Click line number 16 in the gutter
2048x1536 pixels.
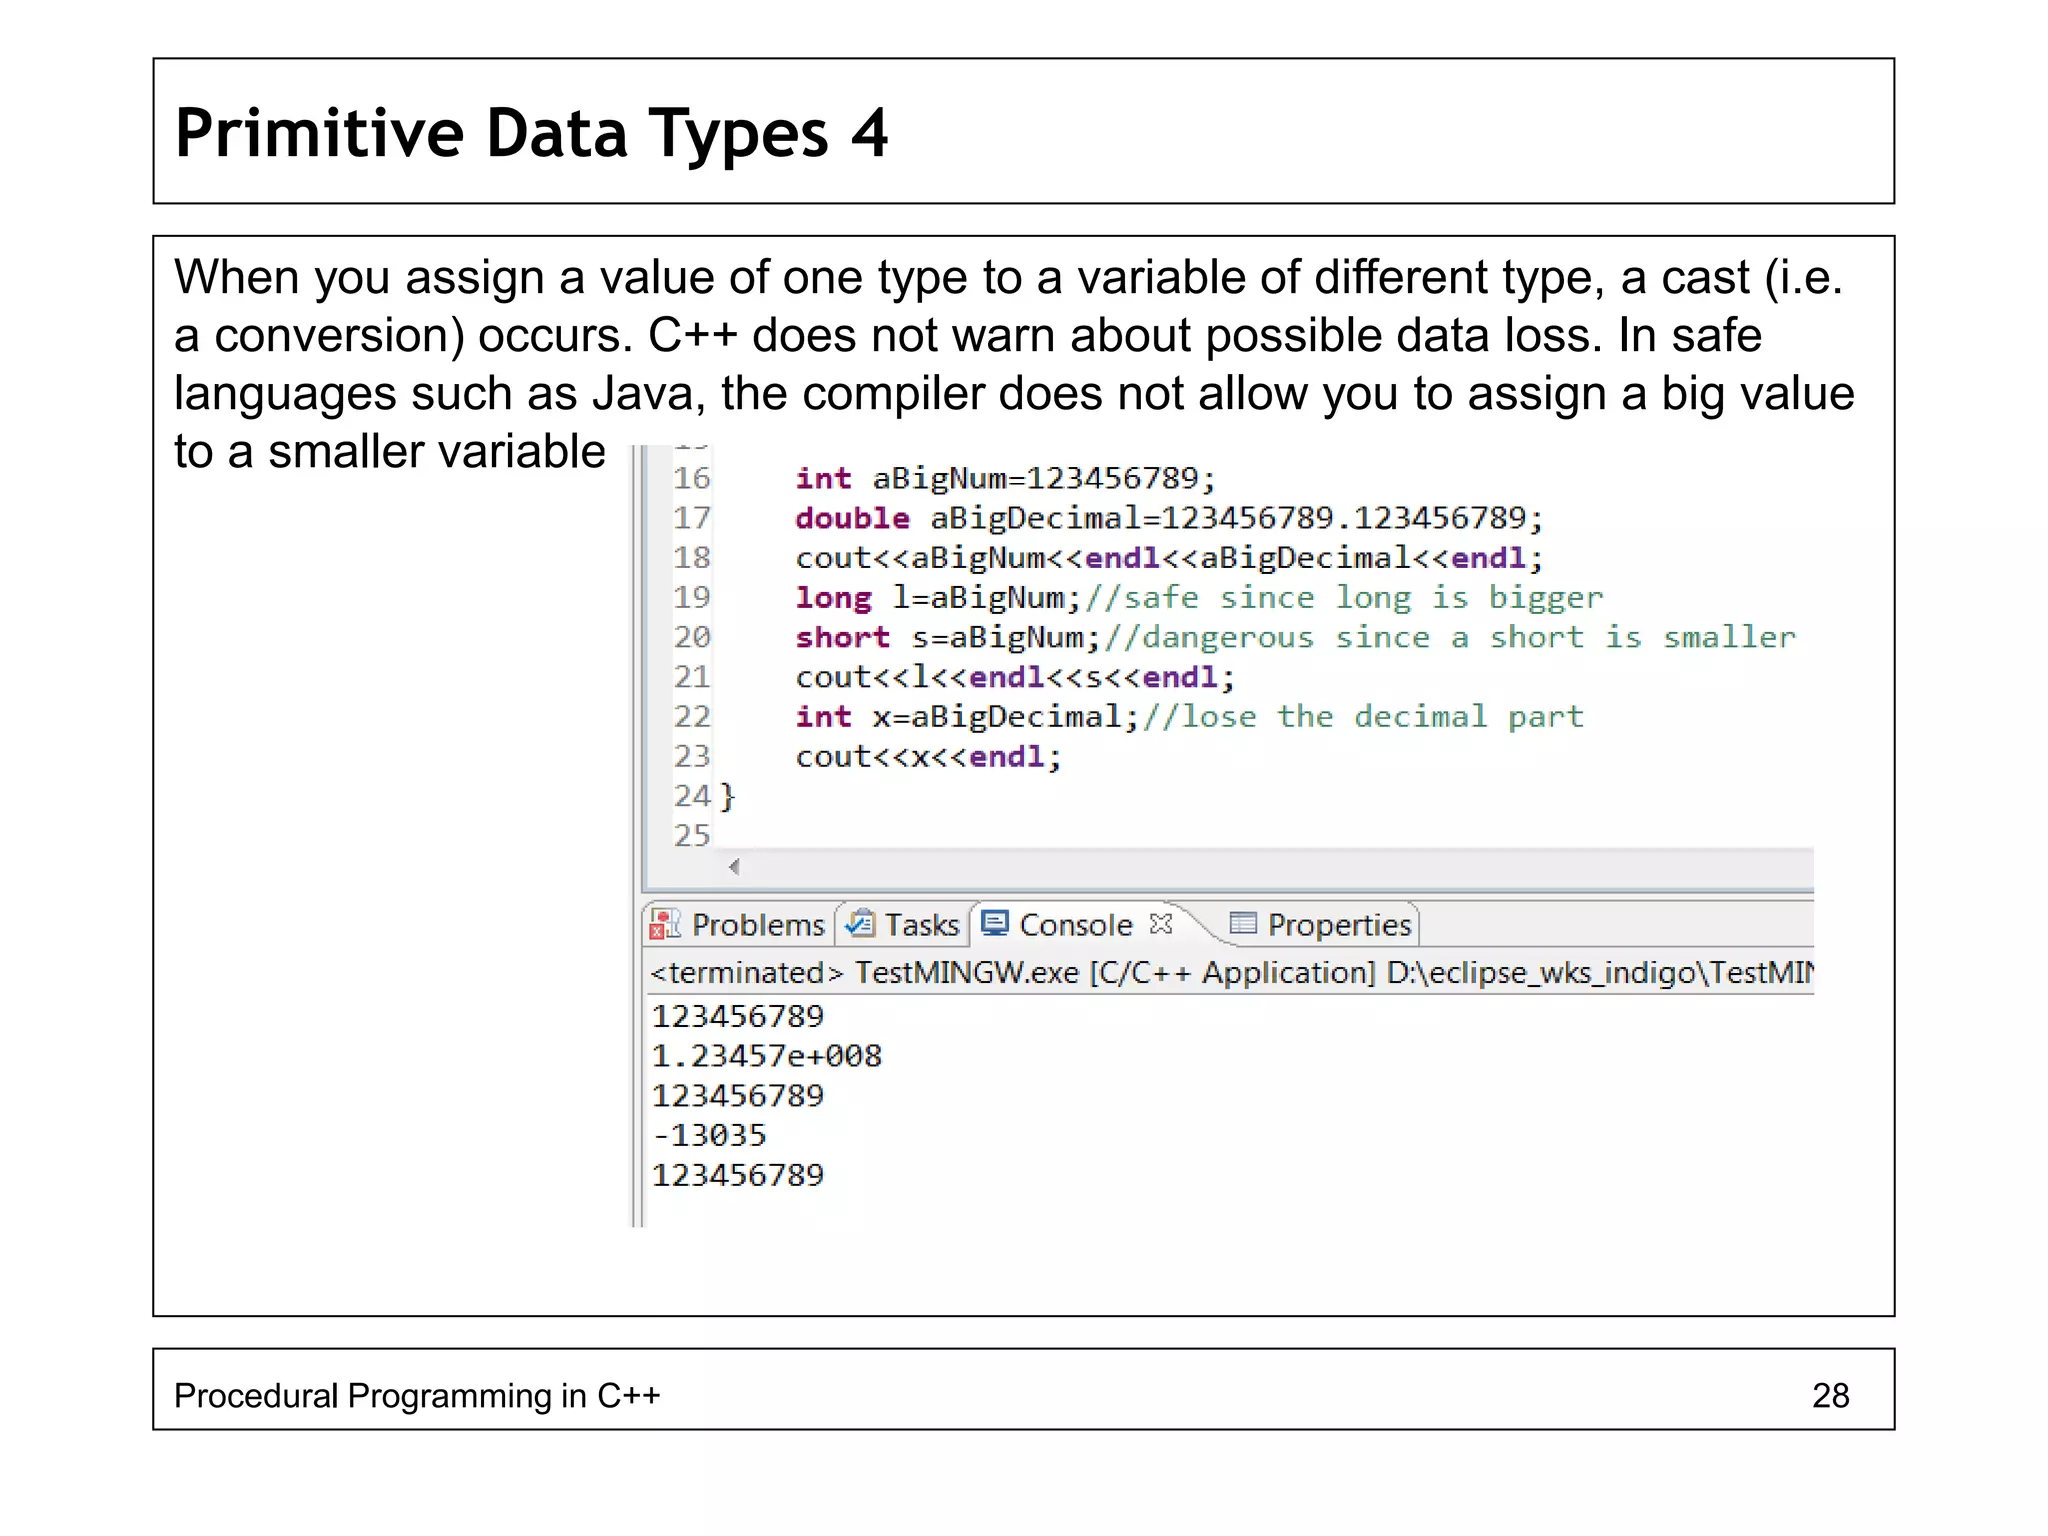click(691, 478)
